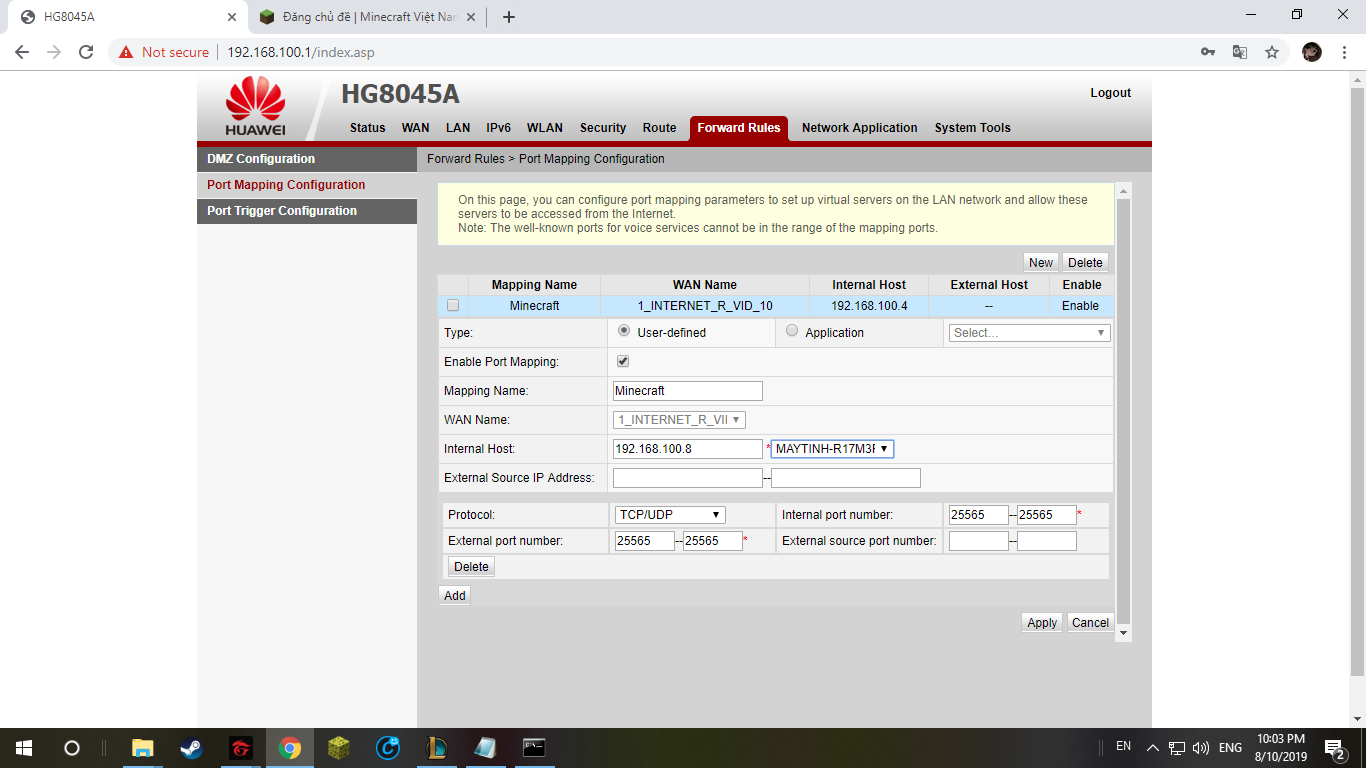
Task: Open Steam from the taskbar
Action: (191, 747)
